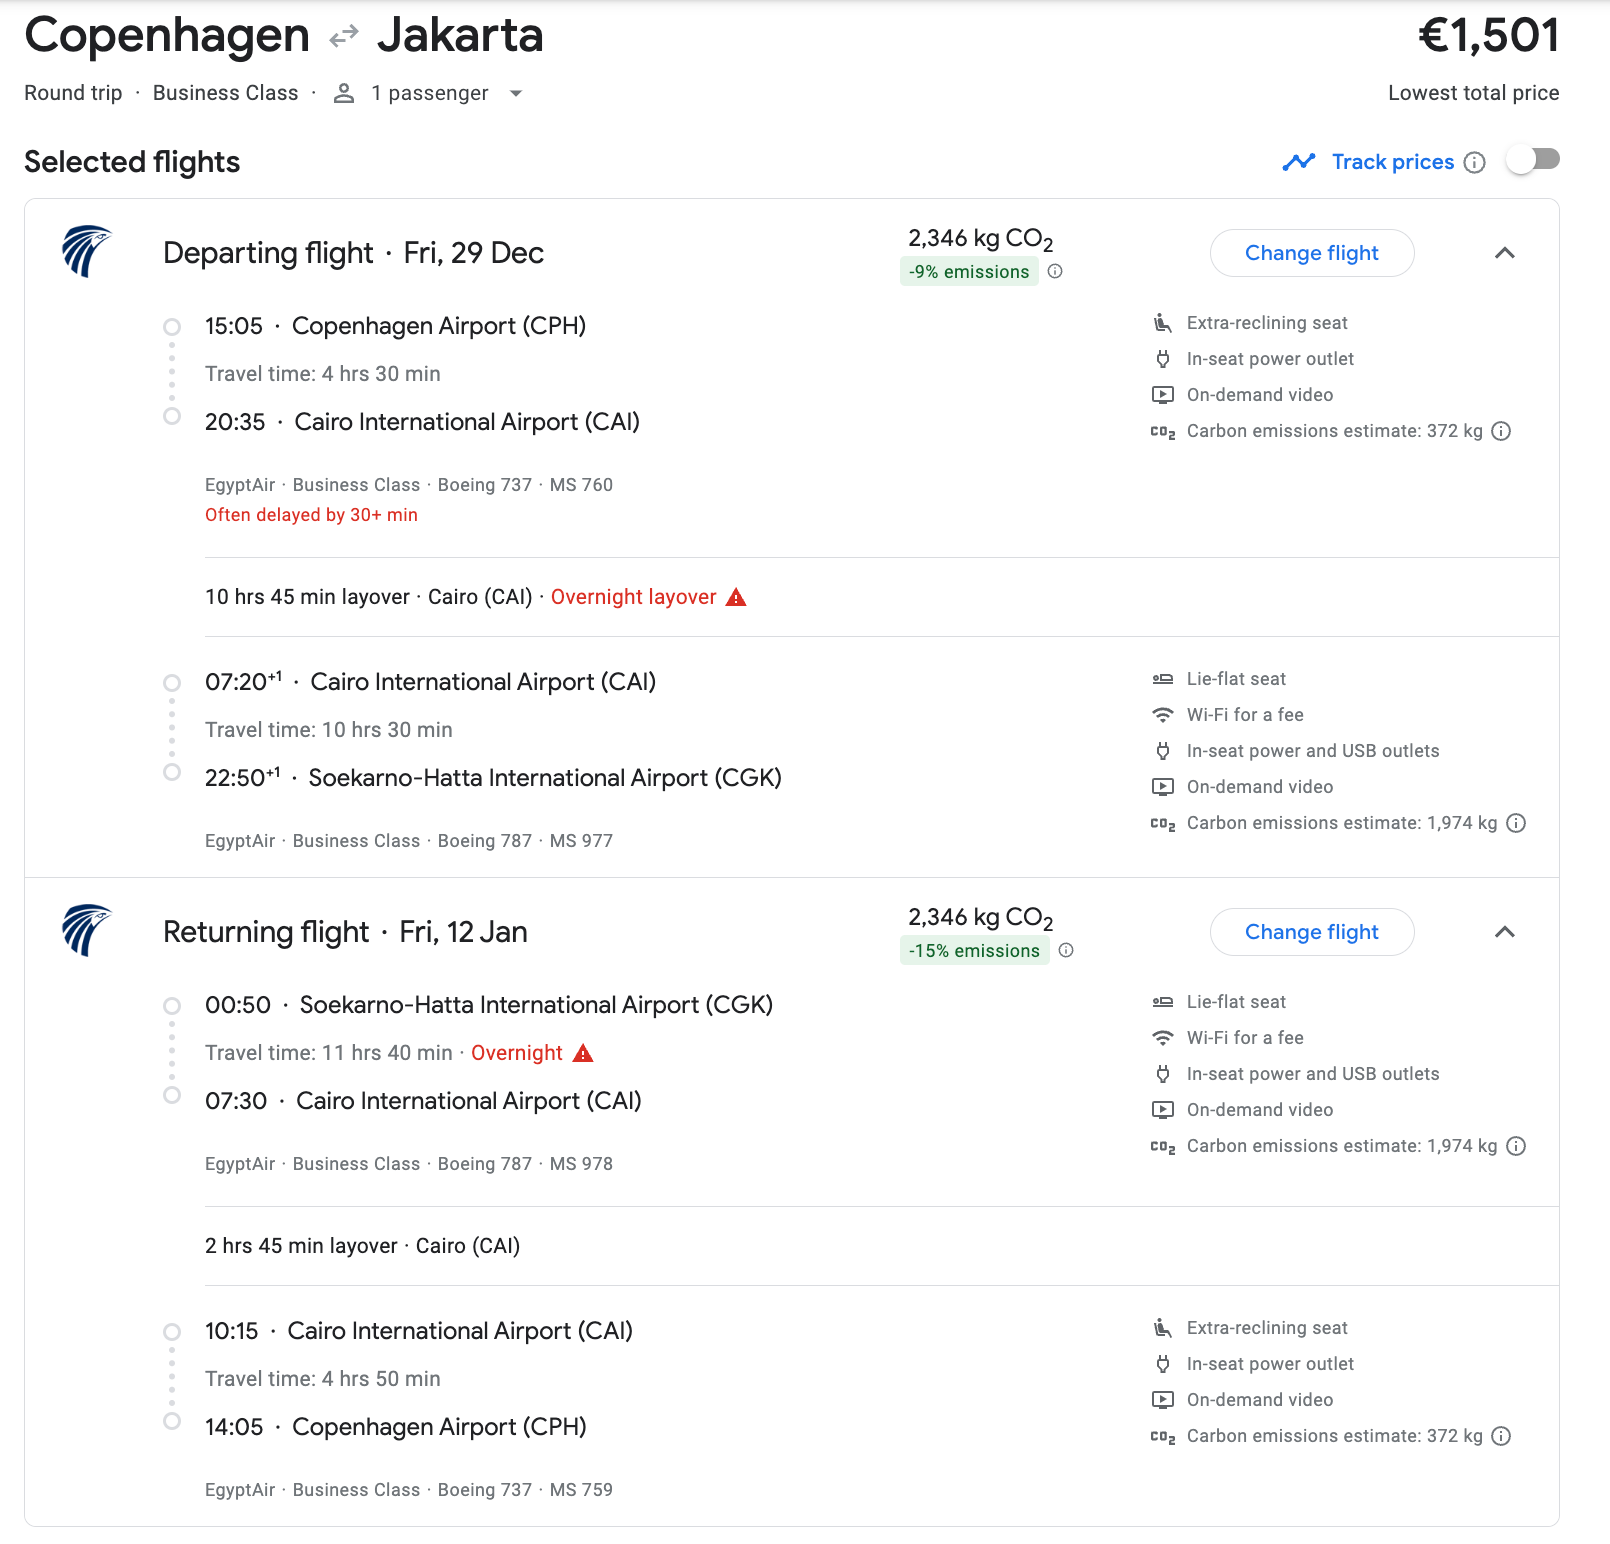Click the Overnight layover warning triangle
Viewport: 1610px width, 1544px height.
736,597
